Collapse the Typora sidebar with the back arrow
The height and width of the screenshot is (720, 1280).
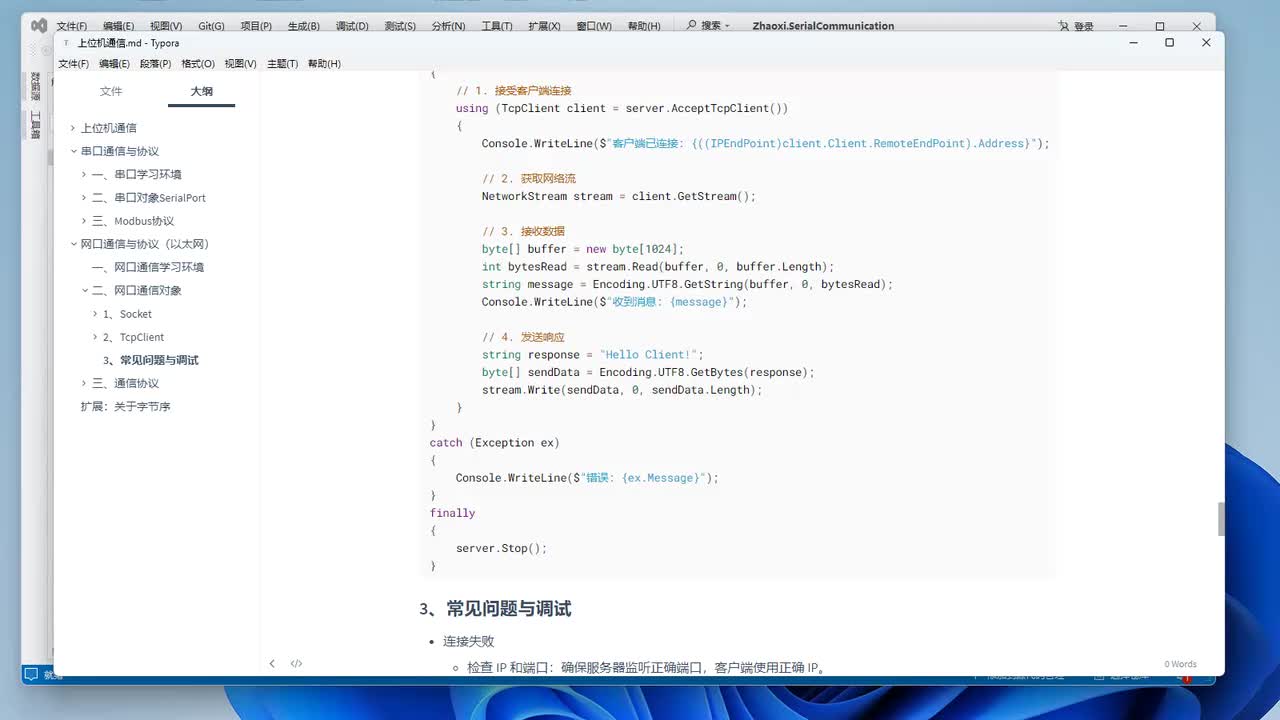[x=272, y=663]
